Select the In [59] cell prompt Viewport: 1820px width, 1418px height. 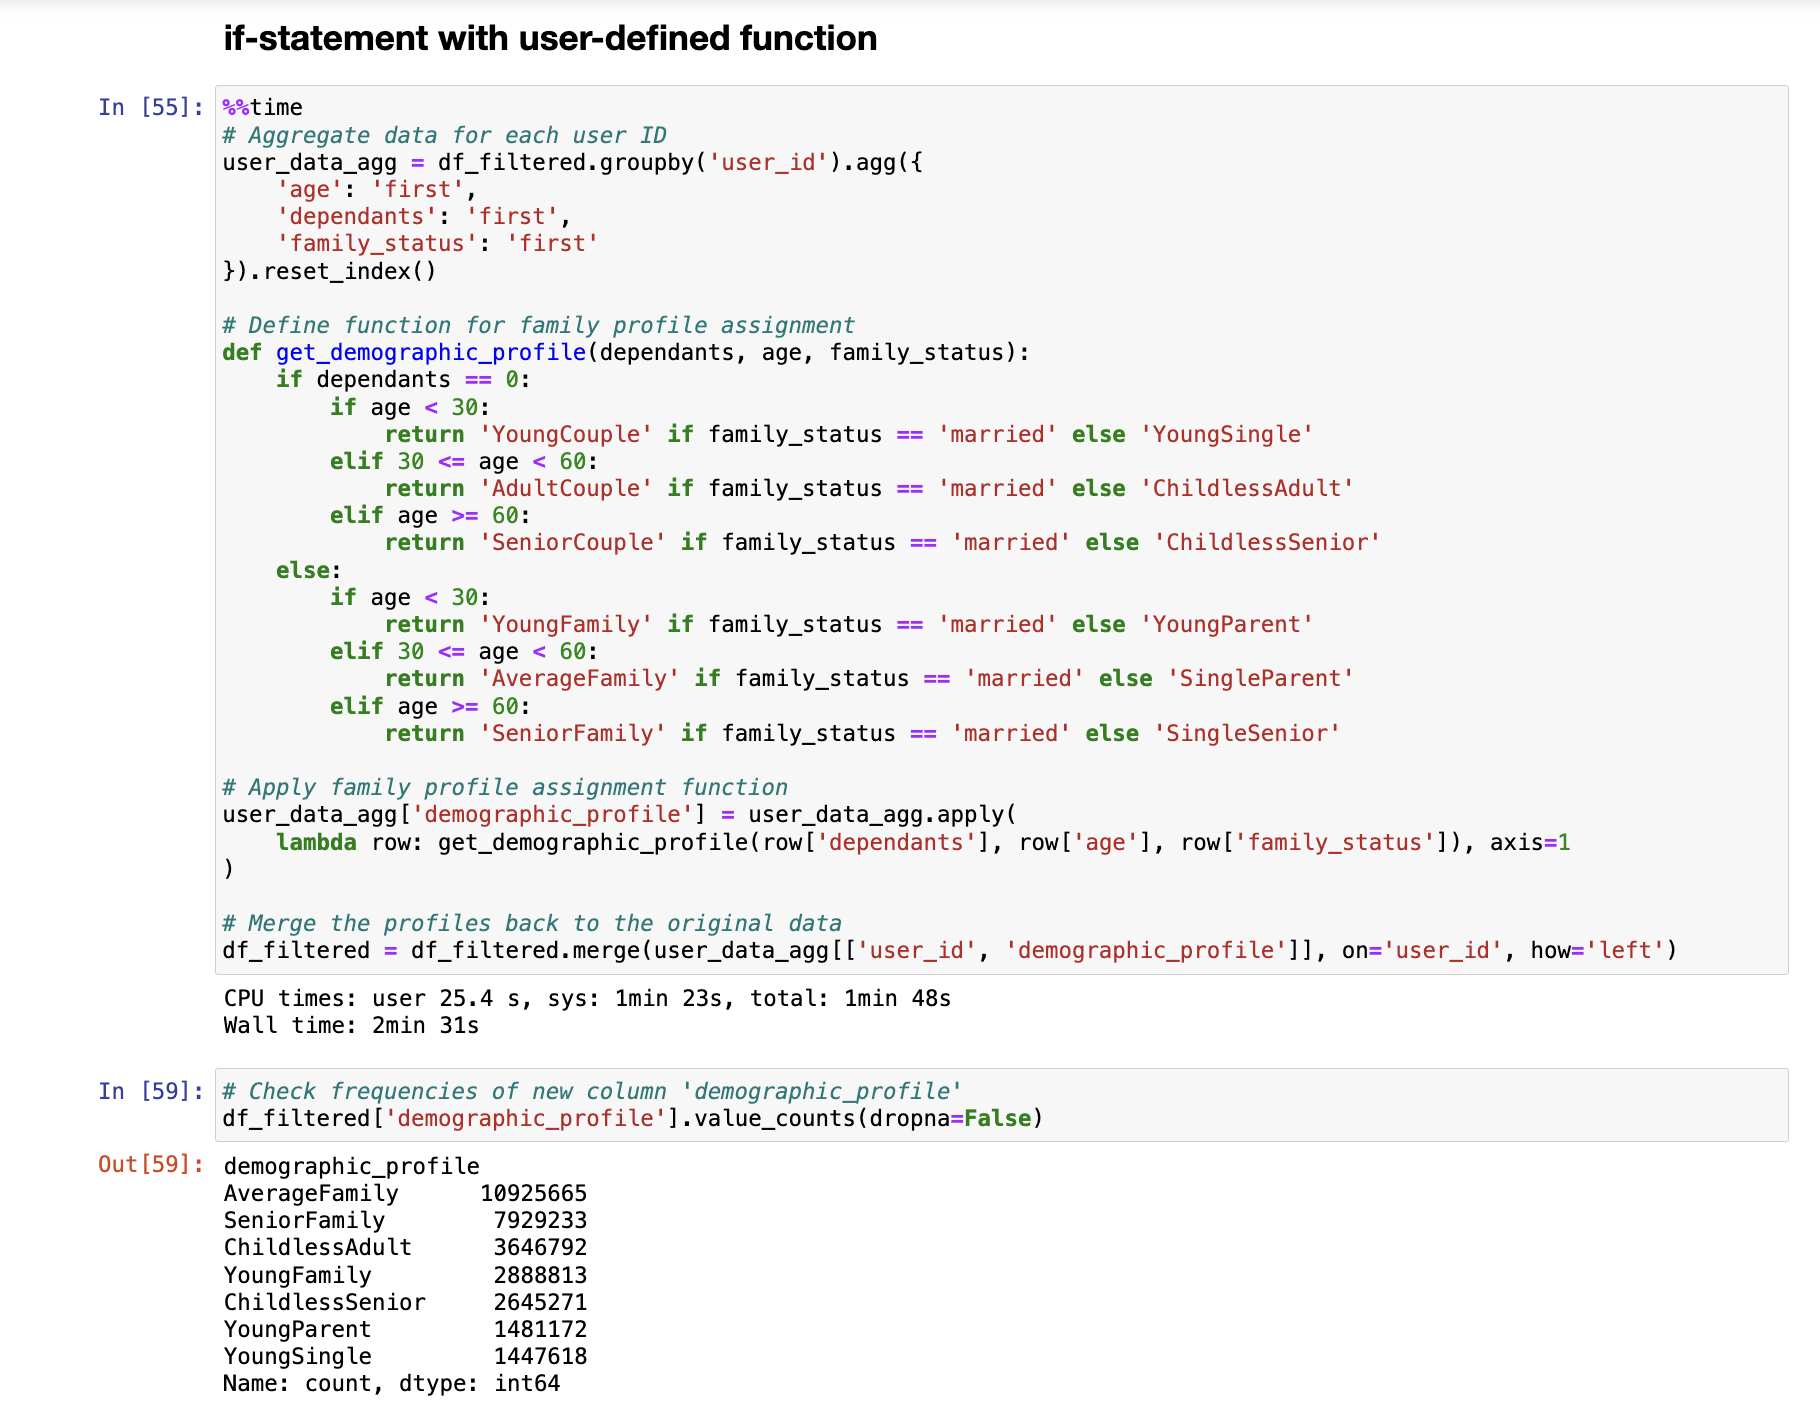(150, 1091)
